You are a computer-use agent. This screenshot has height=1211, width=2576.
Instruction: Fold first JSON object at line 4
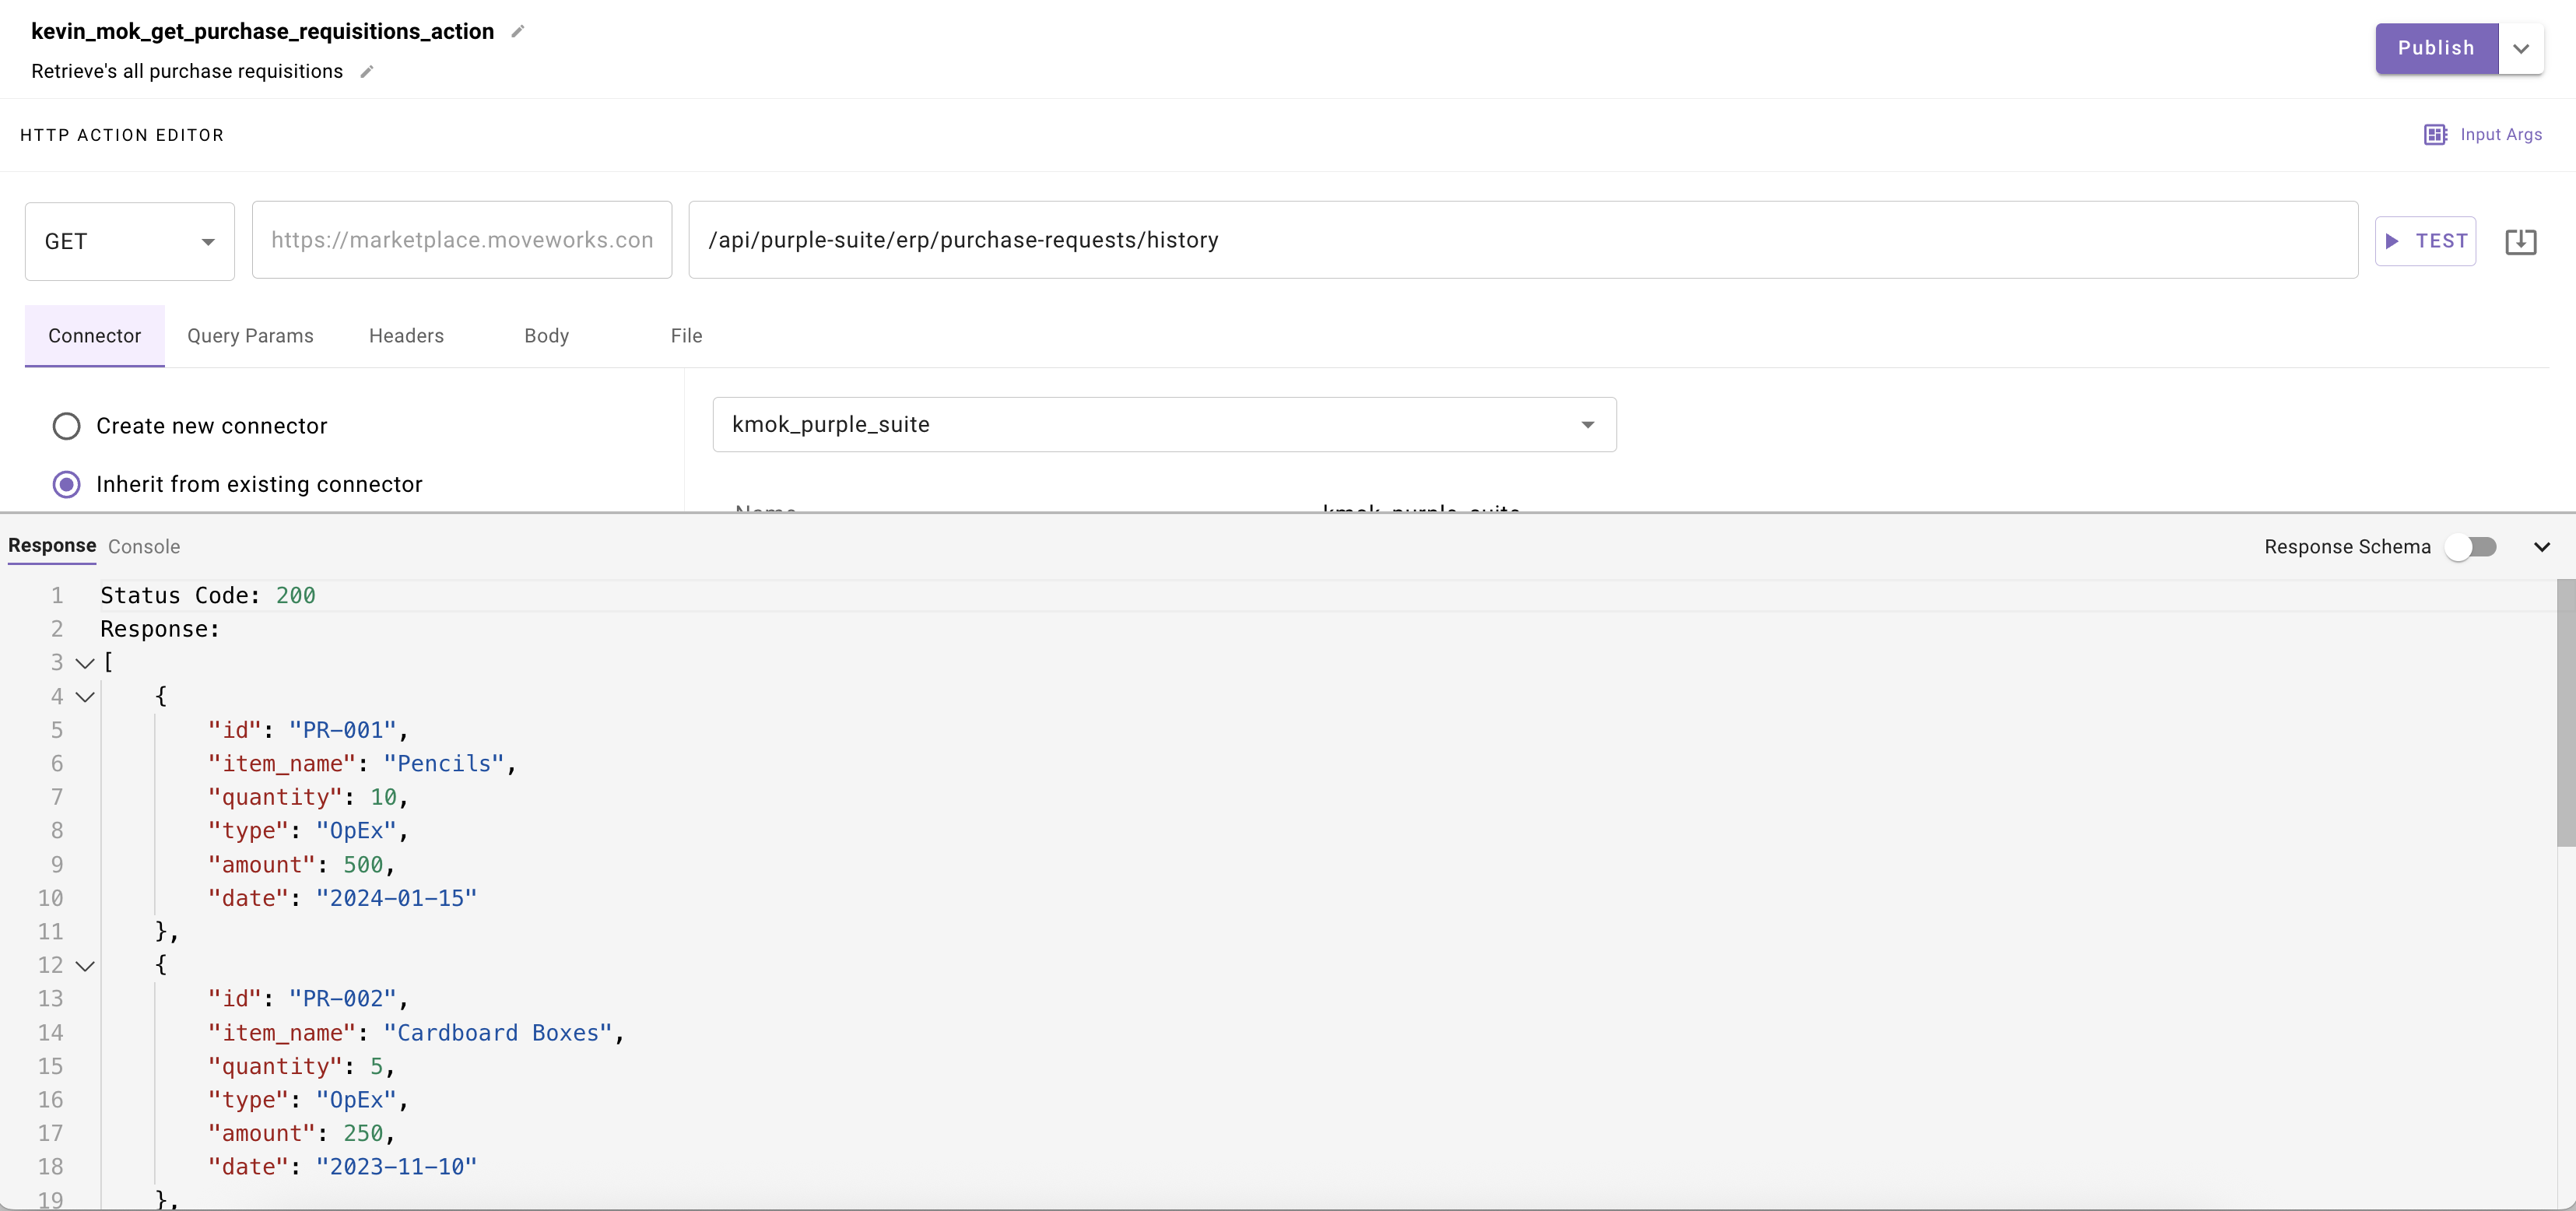[x=85, y=697]
